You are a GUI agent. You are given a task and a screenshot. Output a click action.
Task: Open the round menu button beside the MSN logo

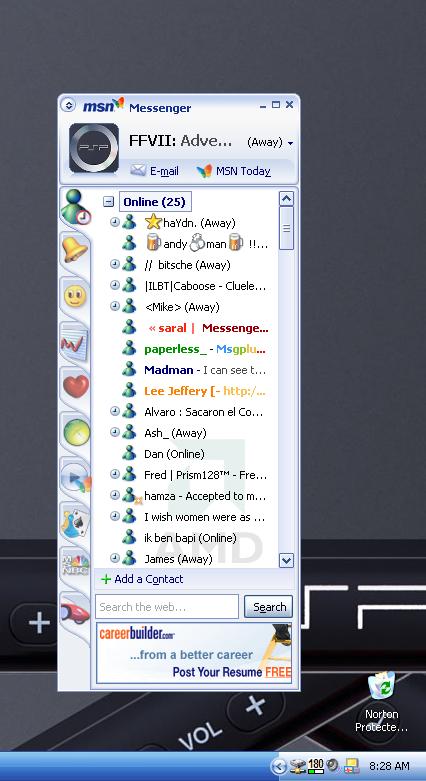68,106
